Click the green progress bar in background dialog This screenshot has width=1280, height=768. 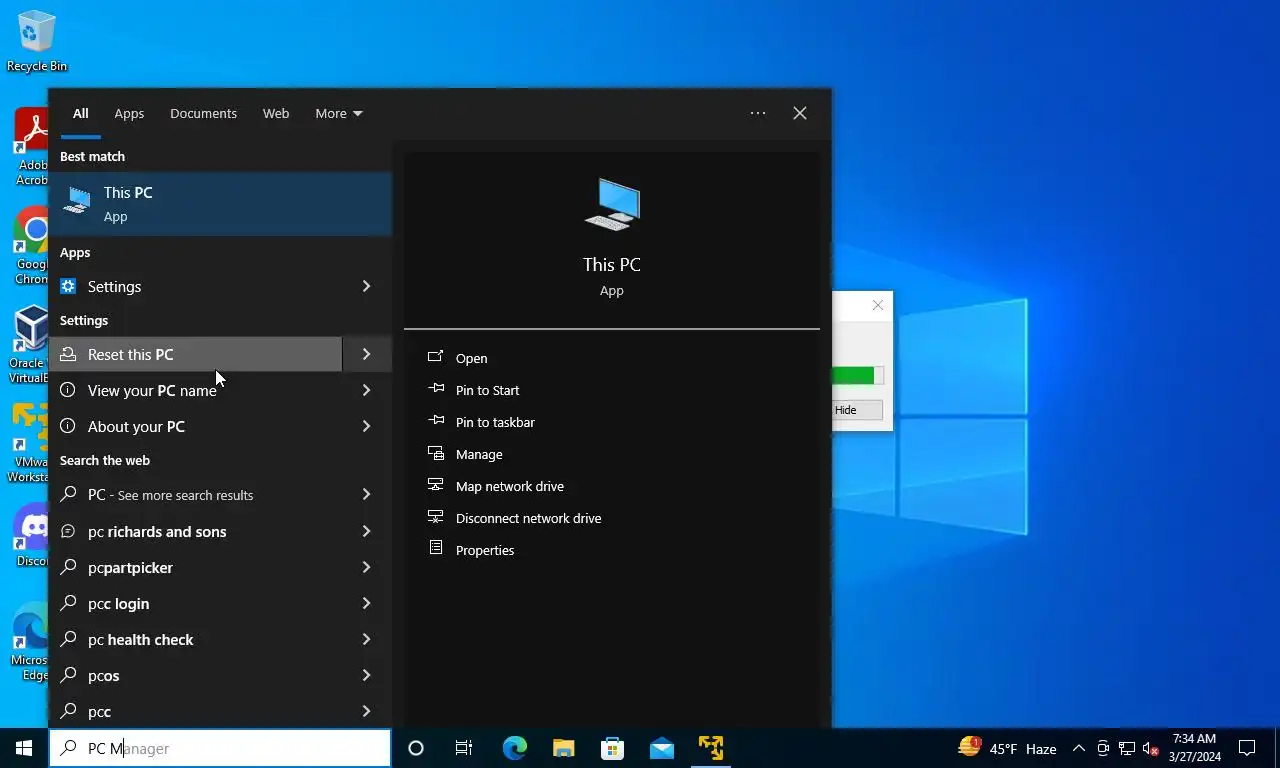(858, 376)
